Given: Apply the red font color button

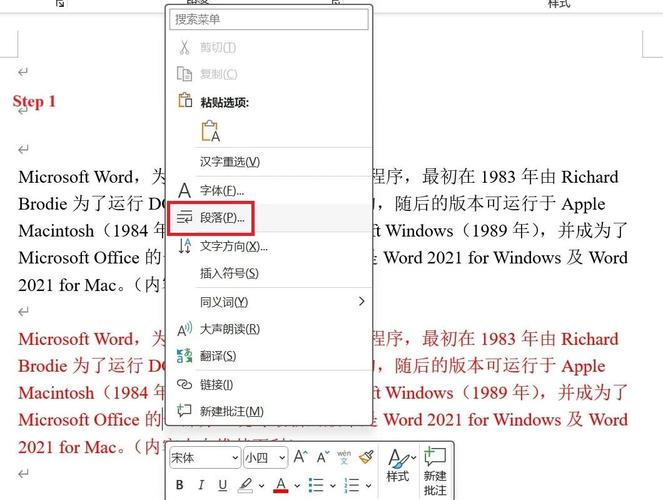Looking at the screenshot, I should pos(281,485).
